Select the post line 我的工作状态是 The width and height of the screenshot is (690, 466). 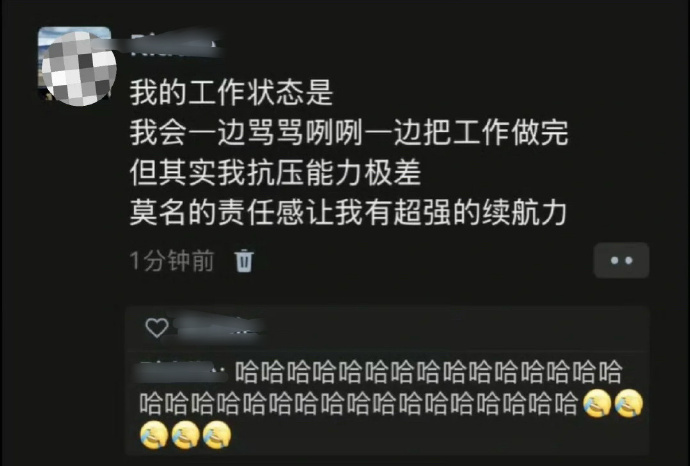(231, 92)
